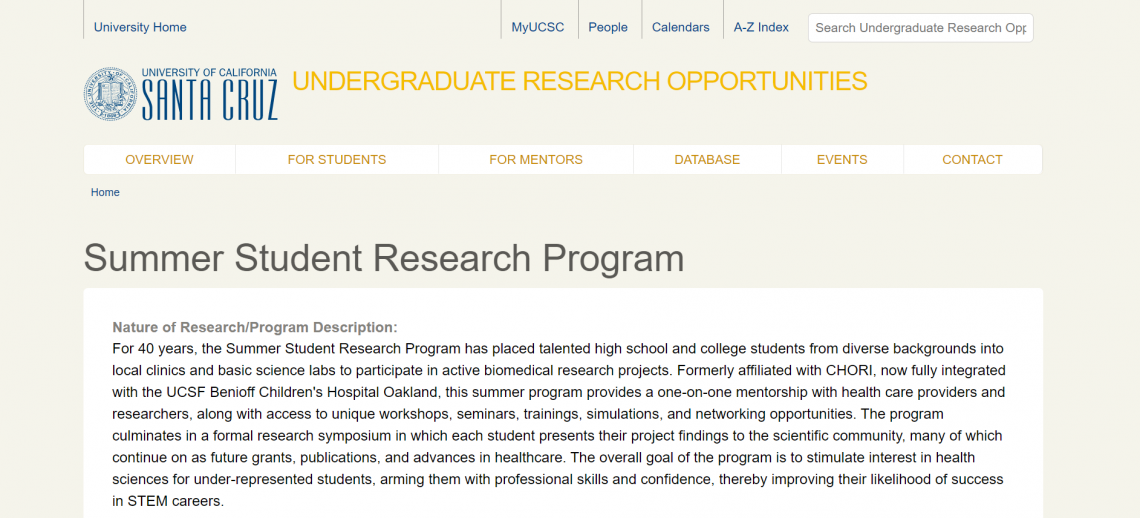Click the Nature of Research/Program Description label
Image resolution: width=1140 pixels, height=518 pixels.
click(x=255, y=327)
